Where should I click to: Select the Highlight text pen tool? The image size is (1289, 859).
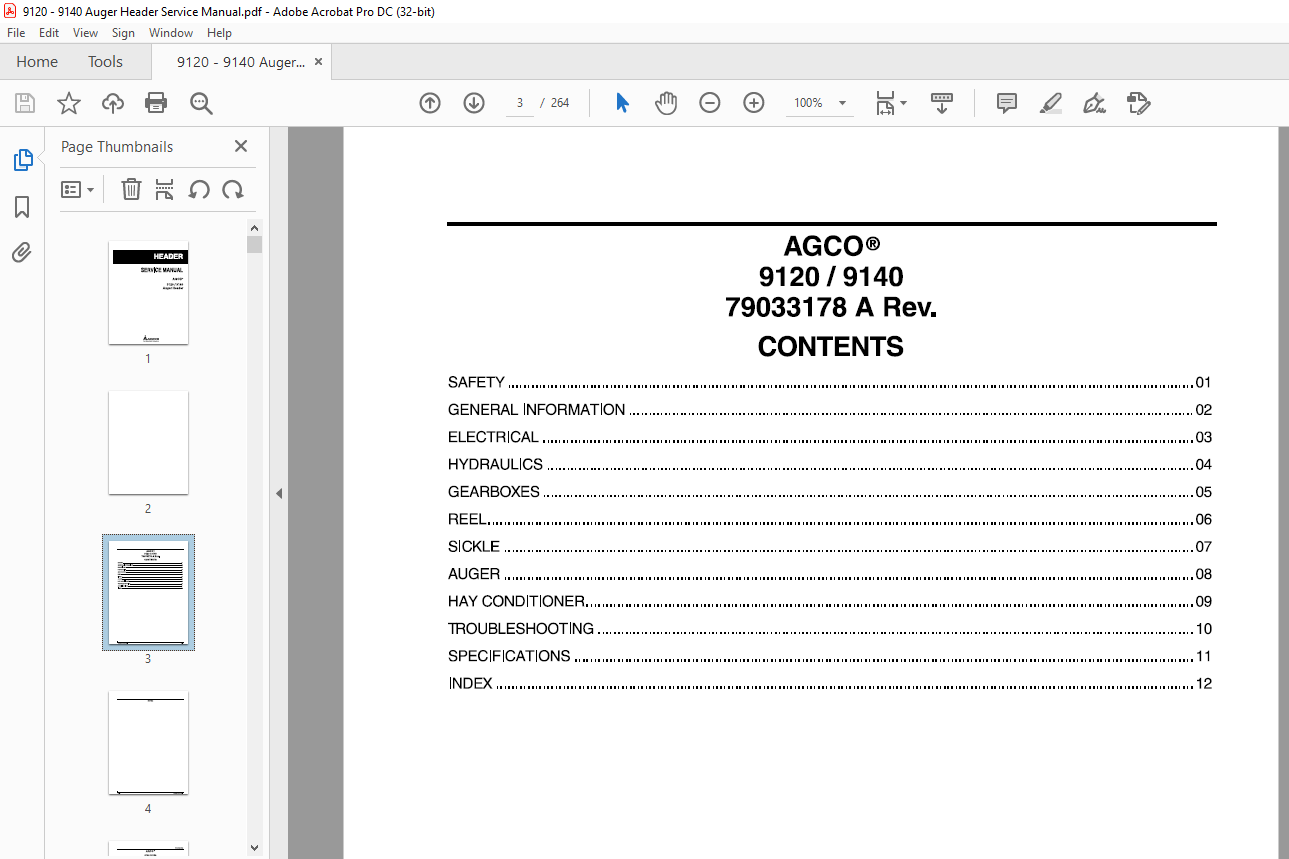click(1050, 103)
